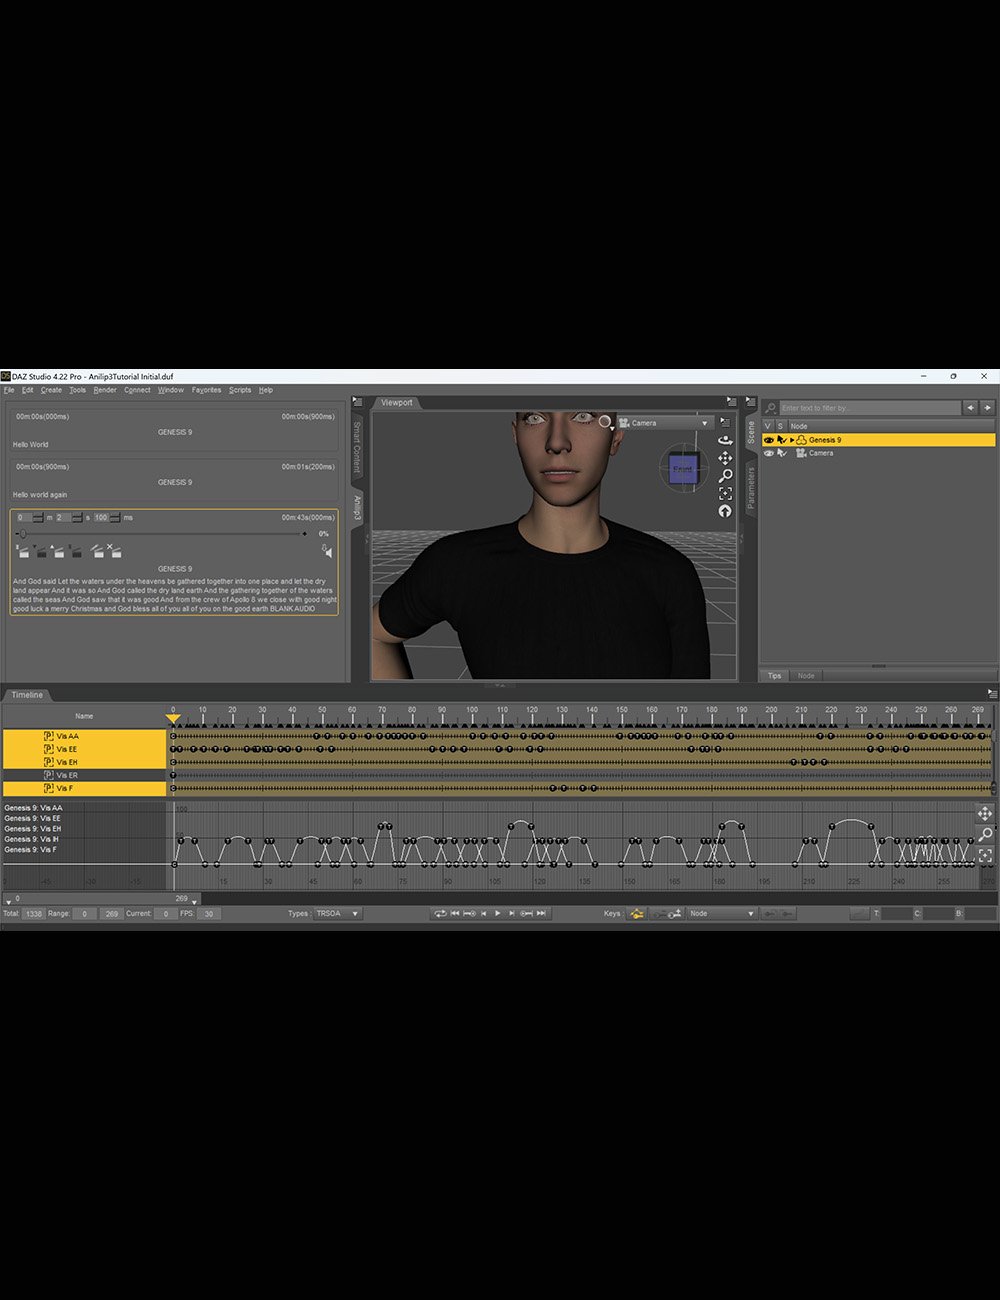Hide Genesis 9 using its eye toggle

tap(768, 439)
